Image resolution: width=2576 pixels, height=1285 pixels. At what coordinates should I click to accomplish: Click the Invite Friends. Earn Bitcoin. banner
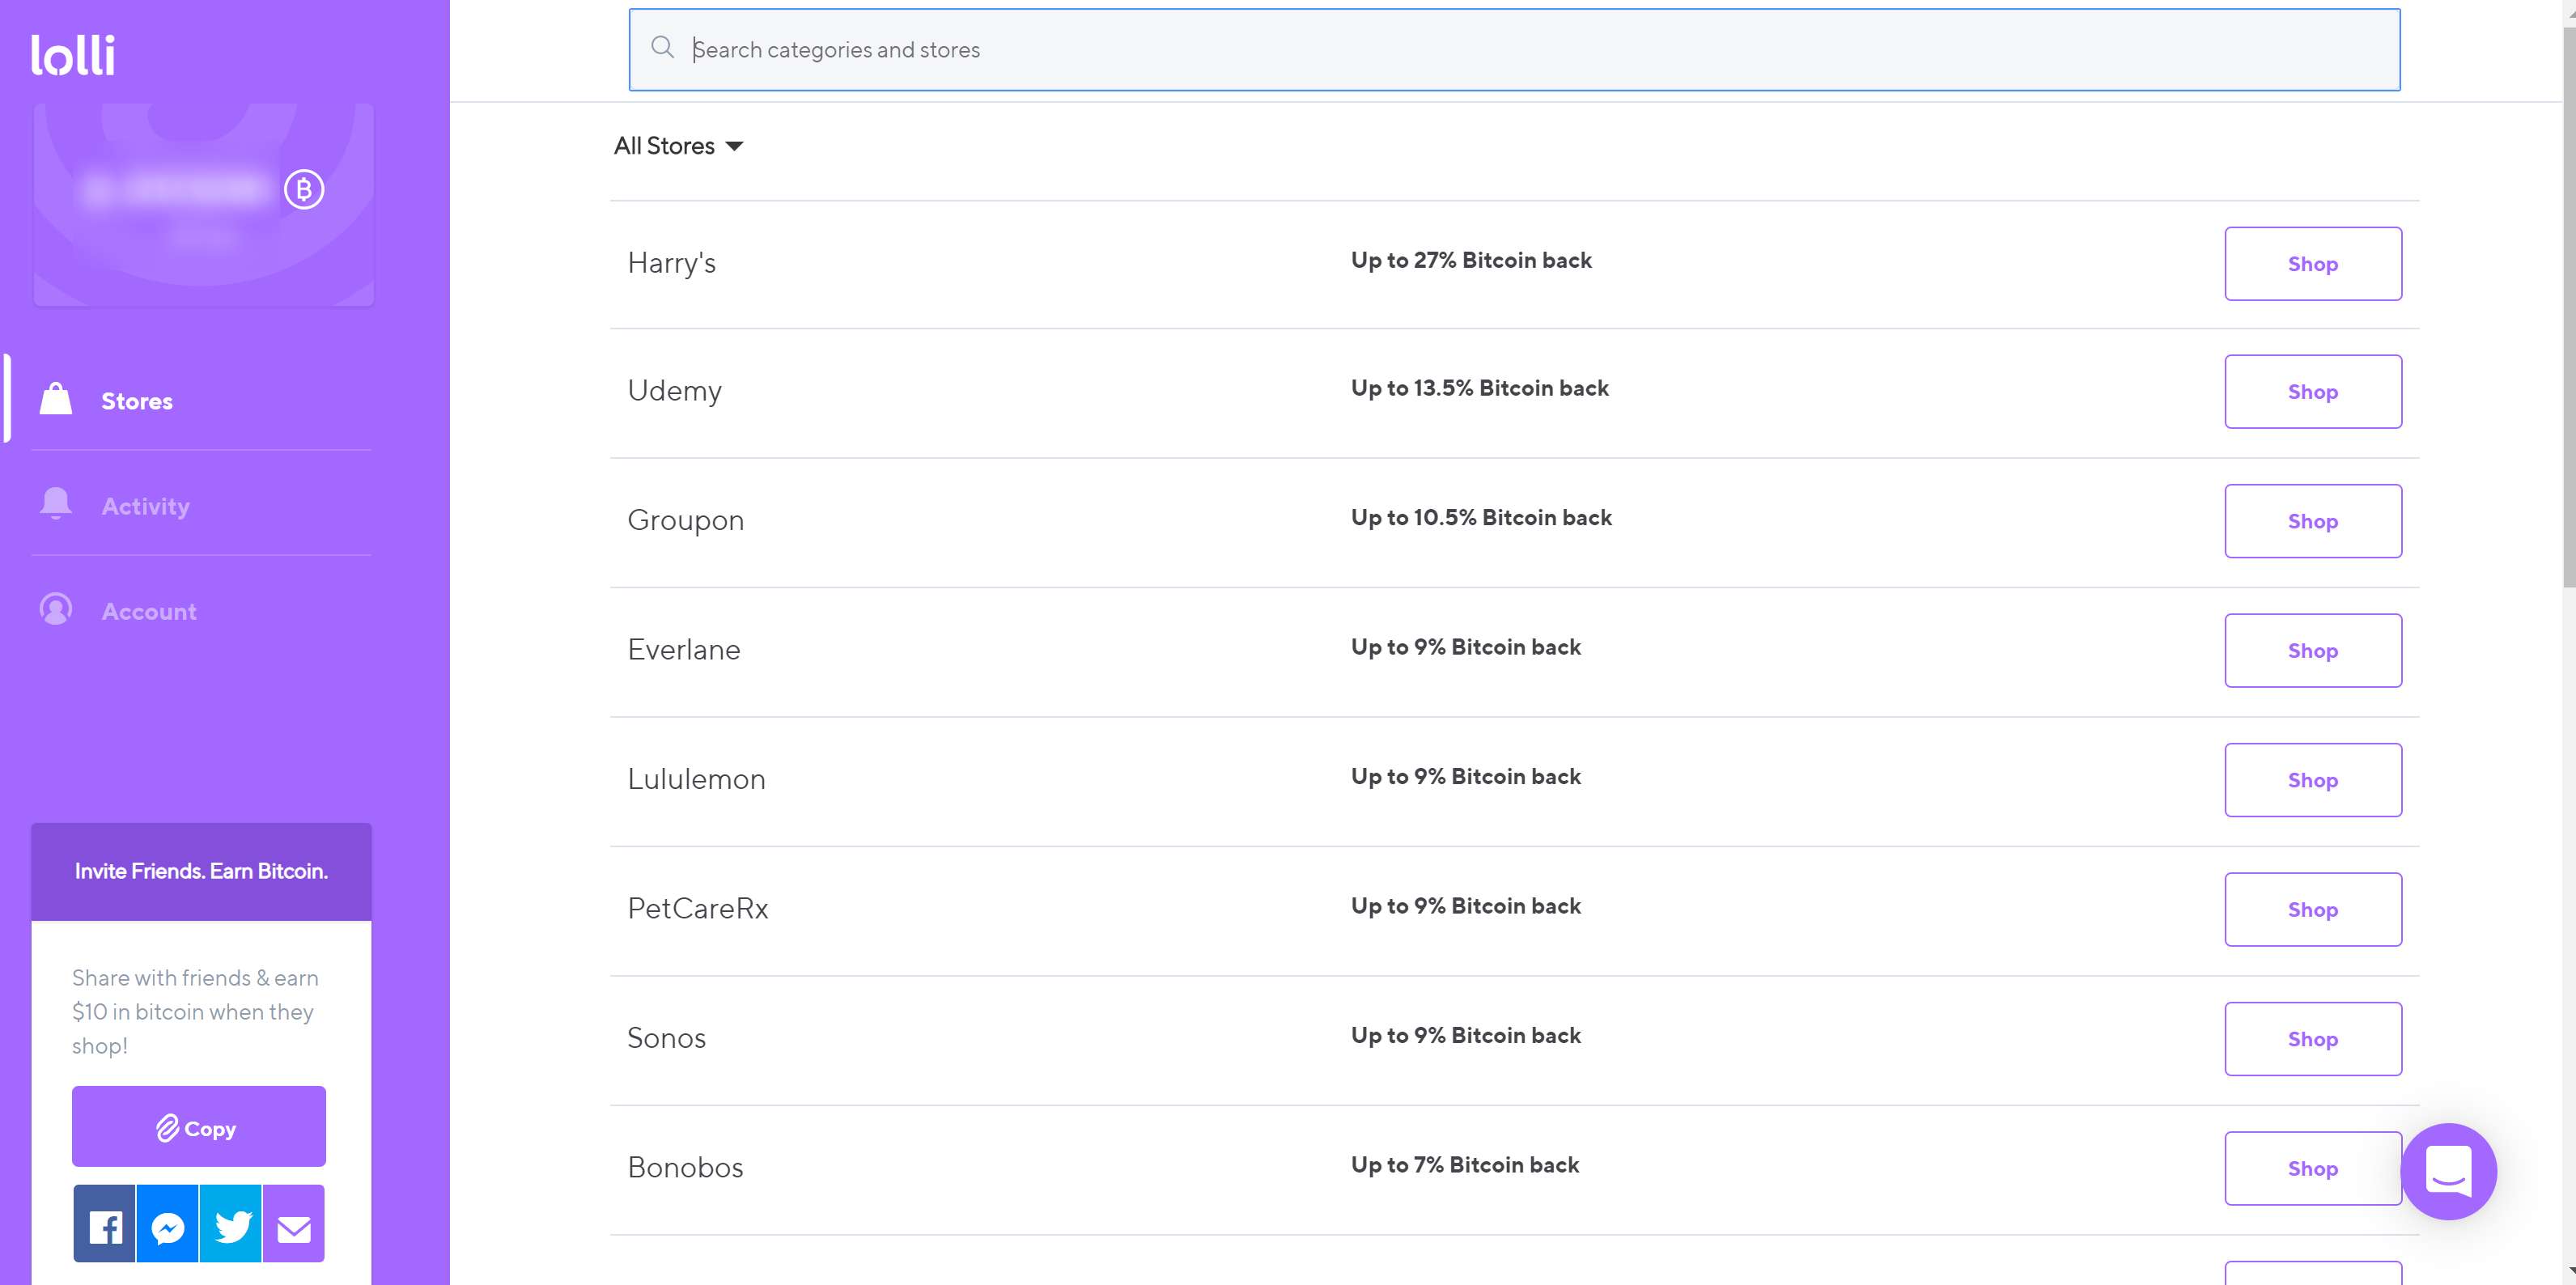point(201,871)
